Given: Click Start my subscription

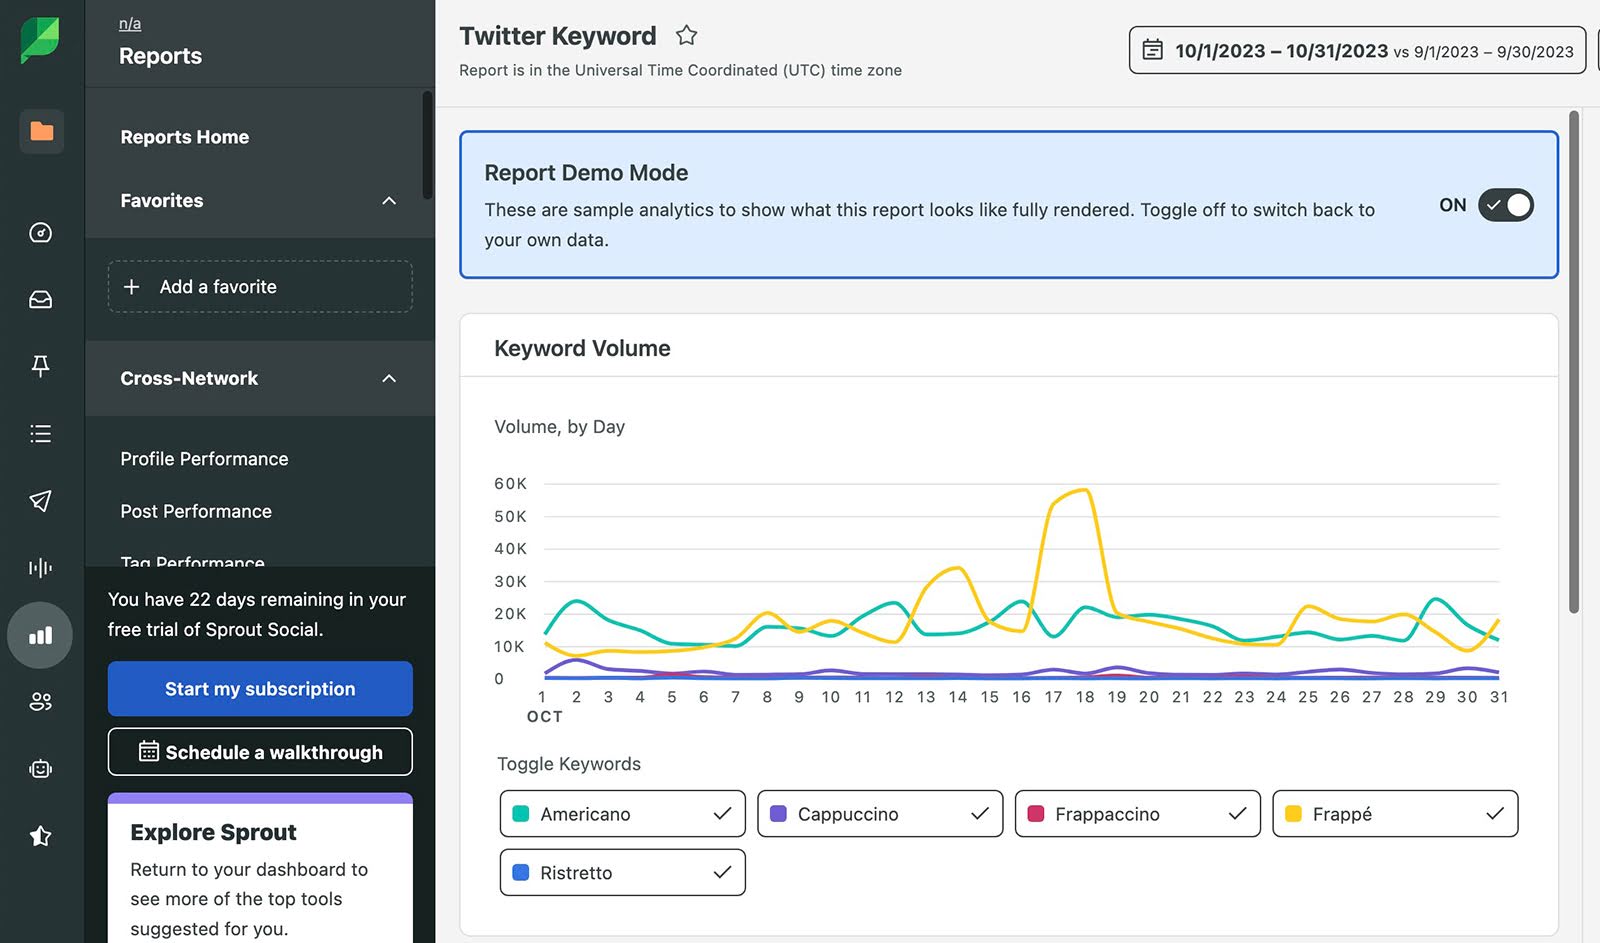Looking at the screenshot, I should point(259,688).
